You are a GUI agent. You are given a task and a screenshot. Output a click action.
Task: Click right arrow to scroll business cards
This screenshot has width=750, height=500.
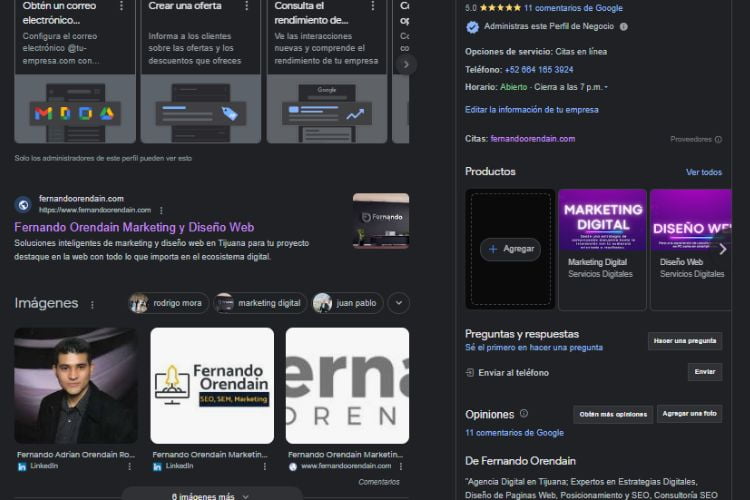tap(405, 64)
